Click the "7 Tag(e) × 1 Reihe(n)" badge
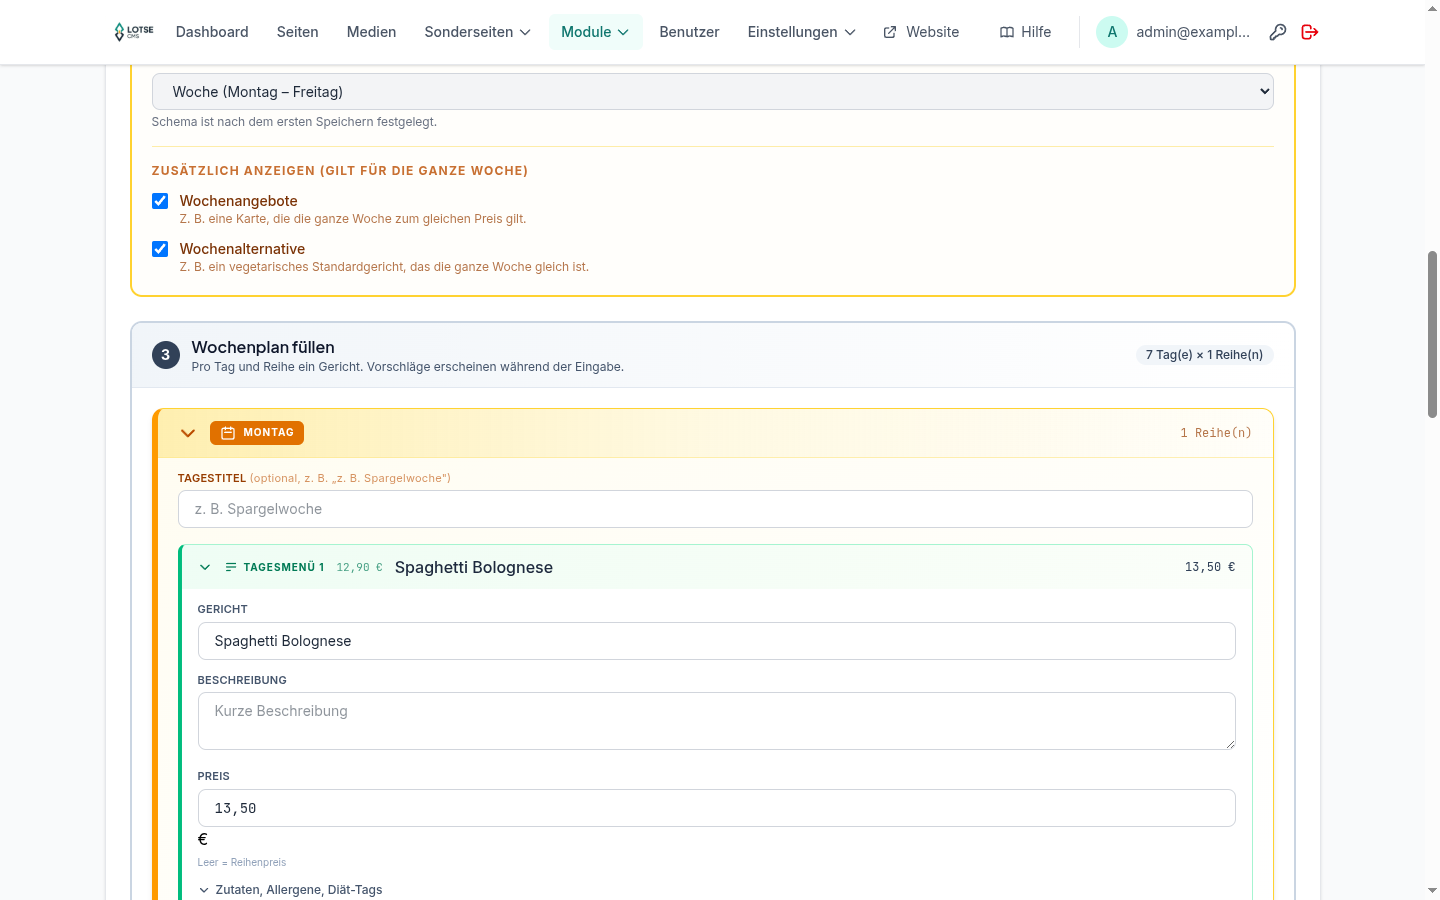Image resolution: width=1440 pixels, height=900 pixels. coord(1204,355)
